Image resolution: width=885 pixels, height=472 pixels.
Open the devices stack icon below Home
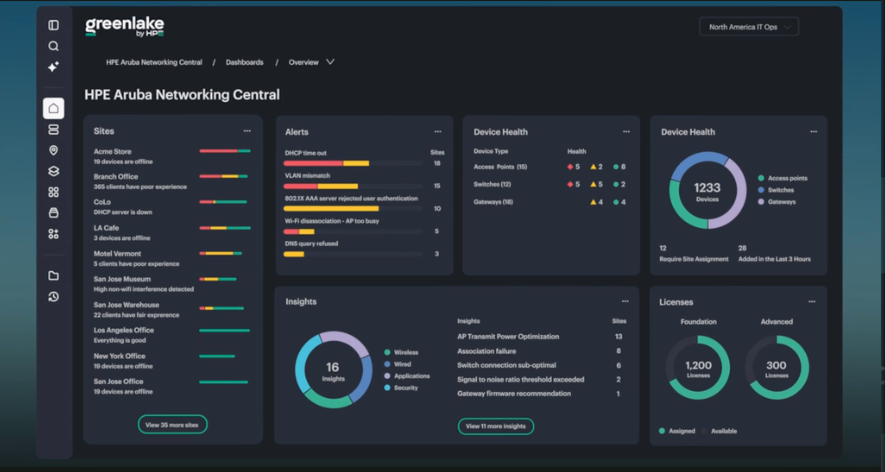(54, 129)
